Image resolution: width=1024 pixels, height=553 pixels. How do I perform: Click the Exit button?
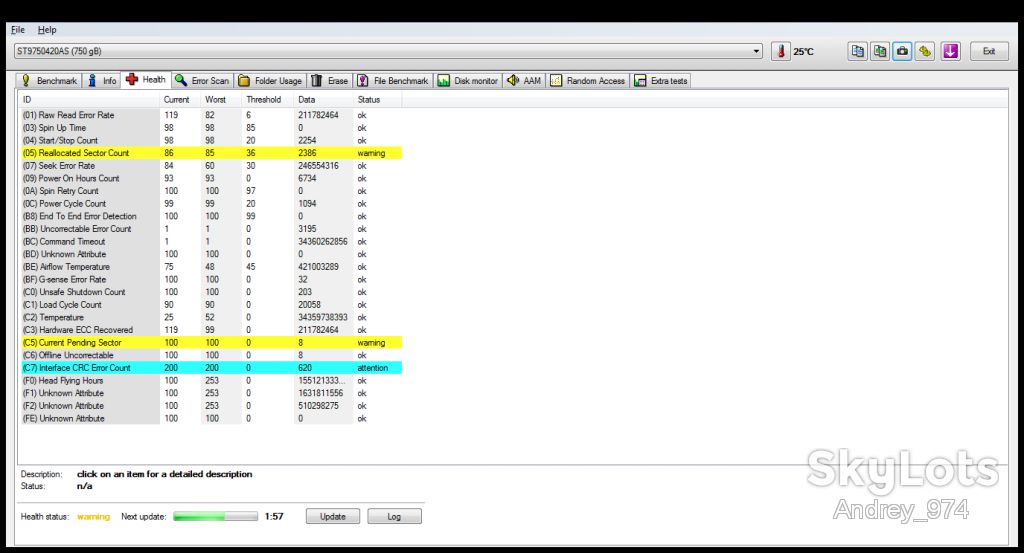(x=989, y=51)
